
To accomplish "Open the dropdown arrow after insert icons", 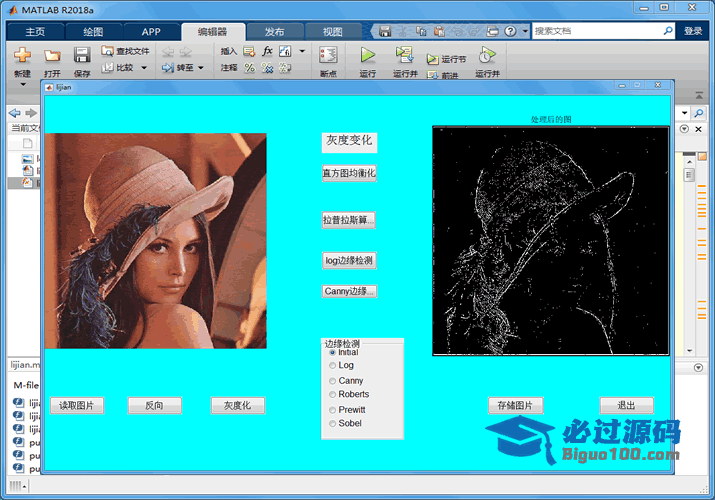I will pos(302,51).
